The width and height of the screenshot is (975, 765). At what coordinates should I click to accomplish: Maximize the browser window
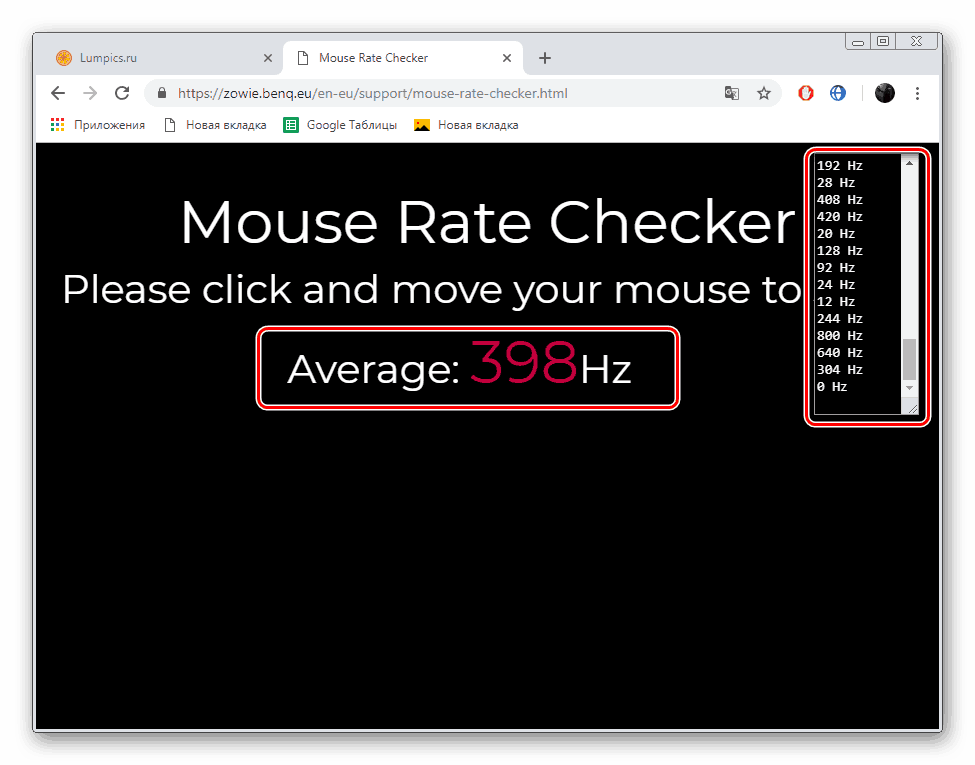[x=883, y=42]
